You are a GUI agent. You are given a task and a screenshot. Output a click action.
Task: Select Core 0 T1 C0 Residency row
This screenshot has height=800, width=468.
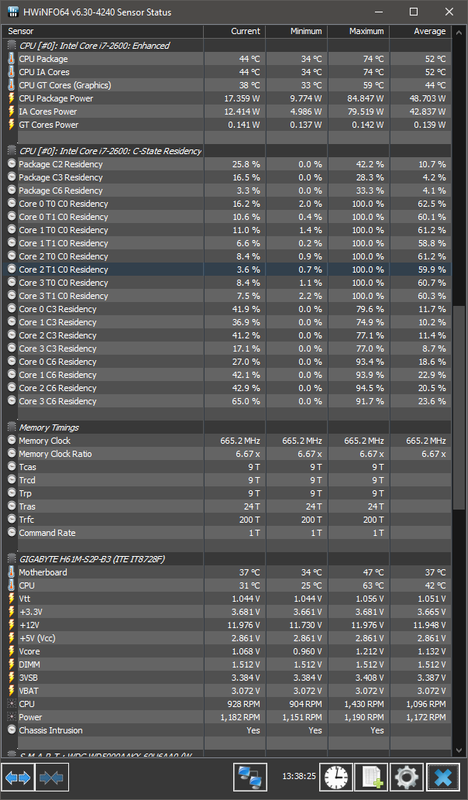[x=227, y=217]
